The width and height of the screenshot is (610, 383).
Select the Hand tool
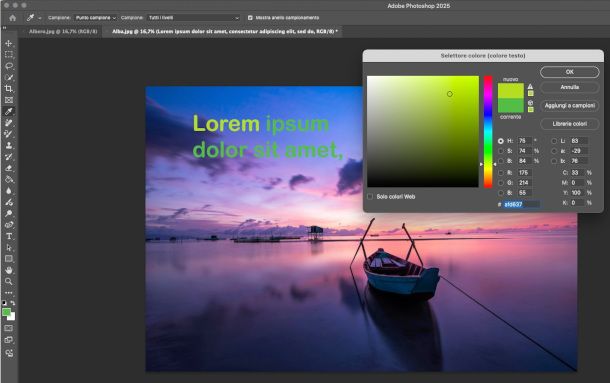click(x=9, y=270)
